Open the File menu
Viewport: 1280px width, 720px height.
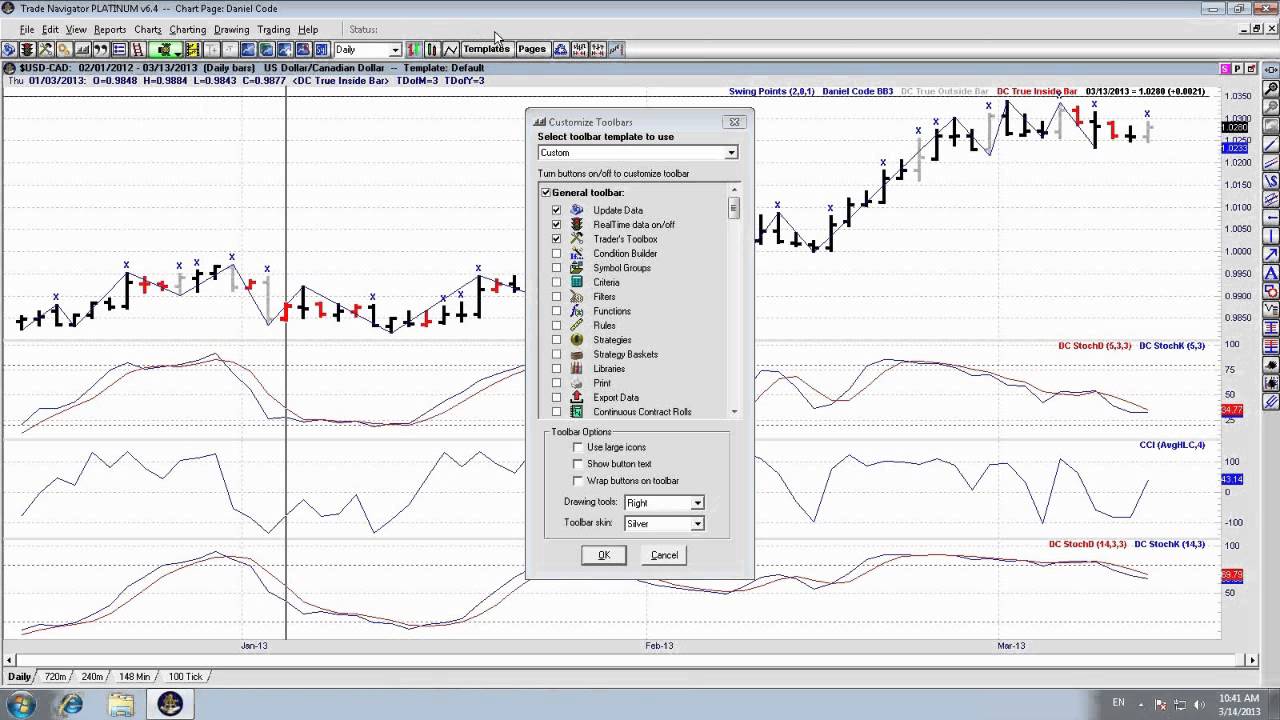click(x=27, y=30)
